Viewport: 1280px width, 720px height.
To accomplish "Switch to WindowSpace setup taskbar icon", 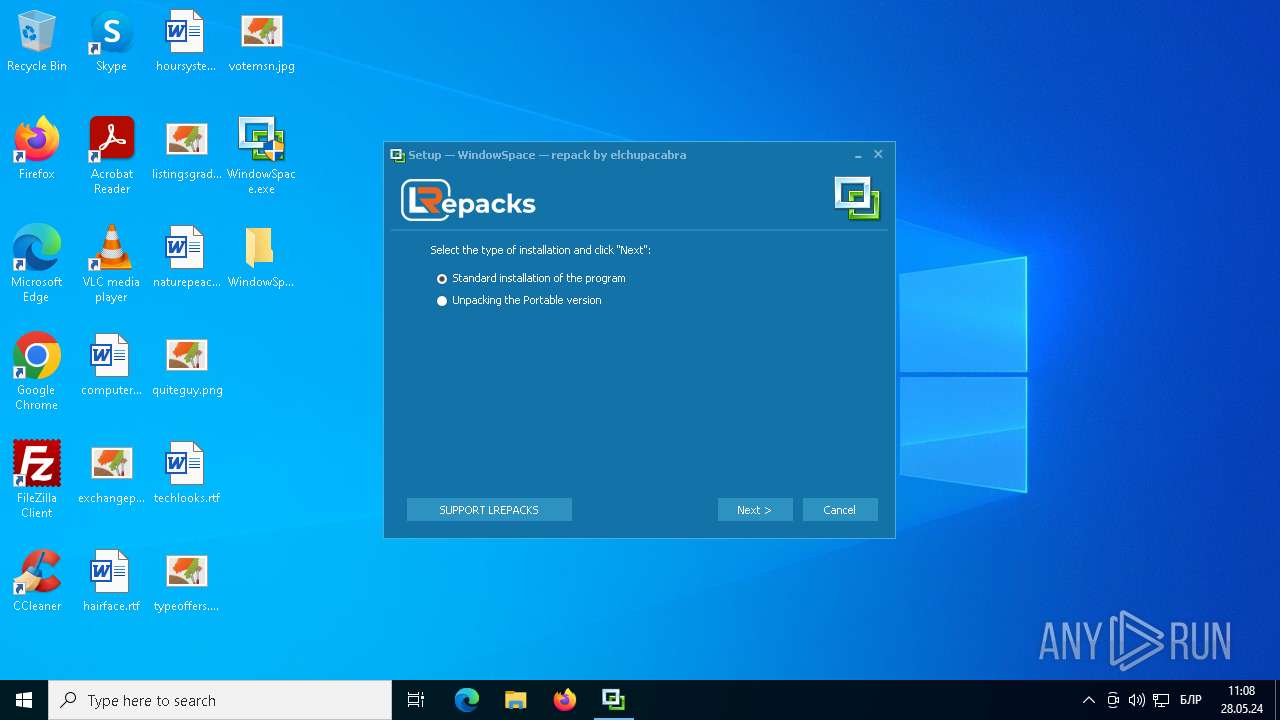I will click(x=613, y=700).
